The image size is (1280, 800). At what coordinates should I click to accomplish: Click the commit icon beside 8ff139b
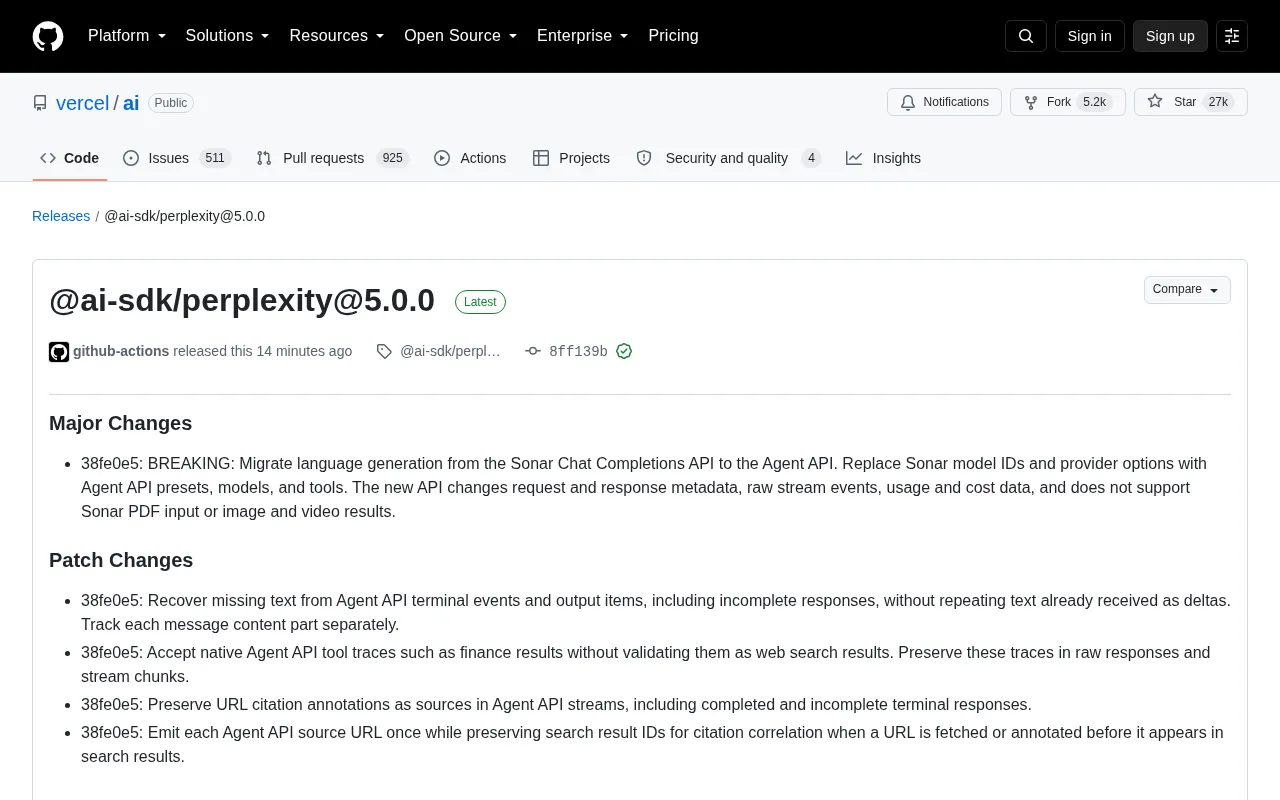[533, 351]
